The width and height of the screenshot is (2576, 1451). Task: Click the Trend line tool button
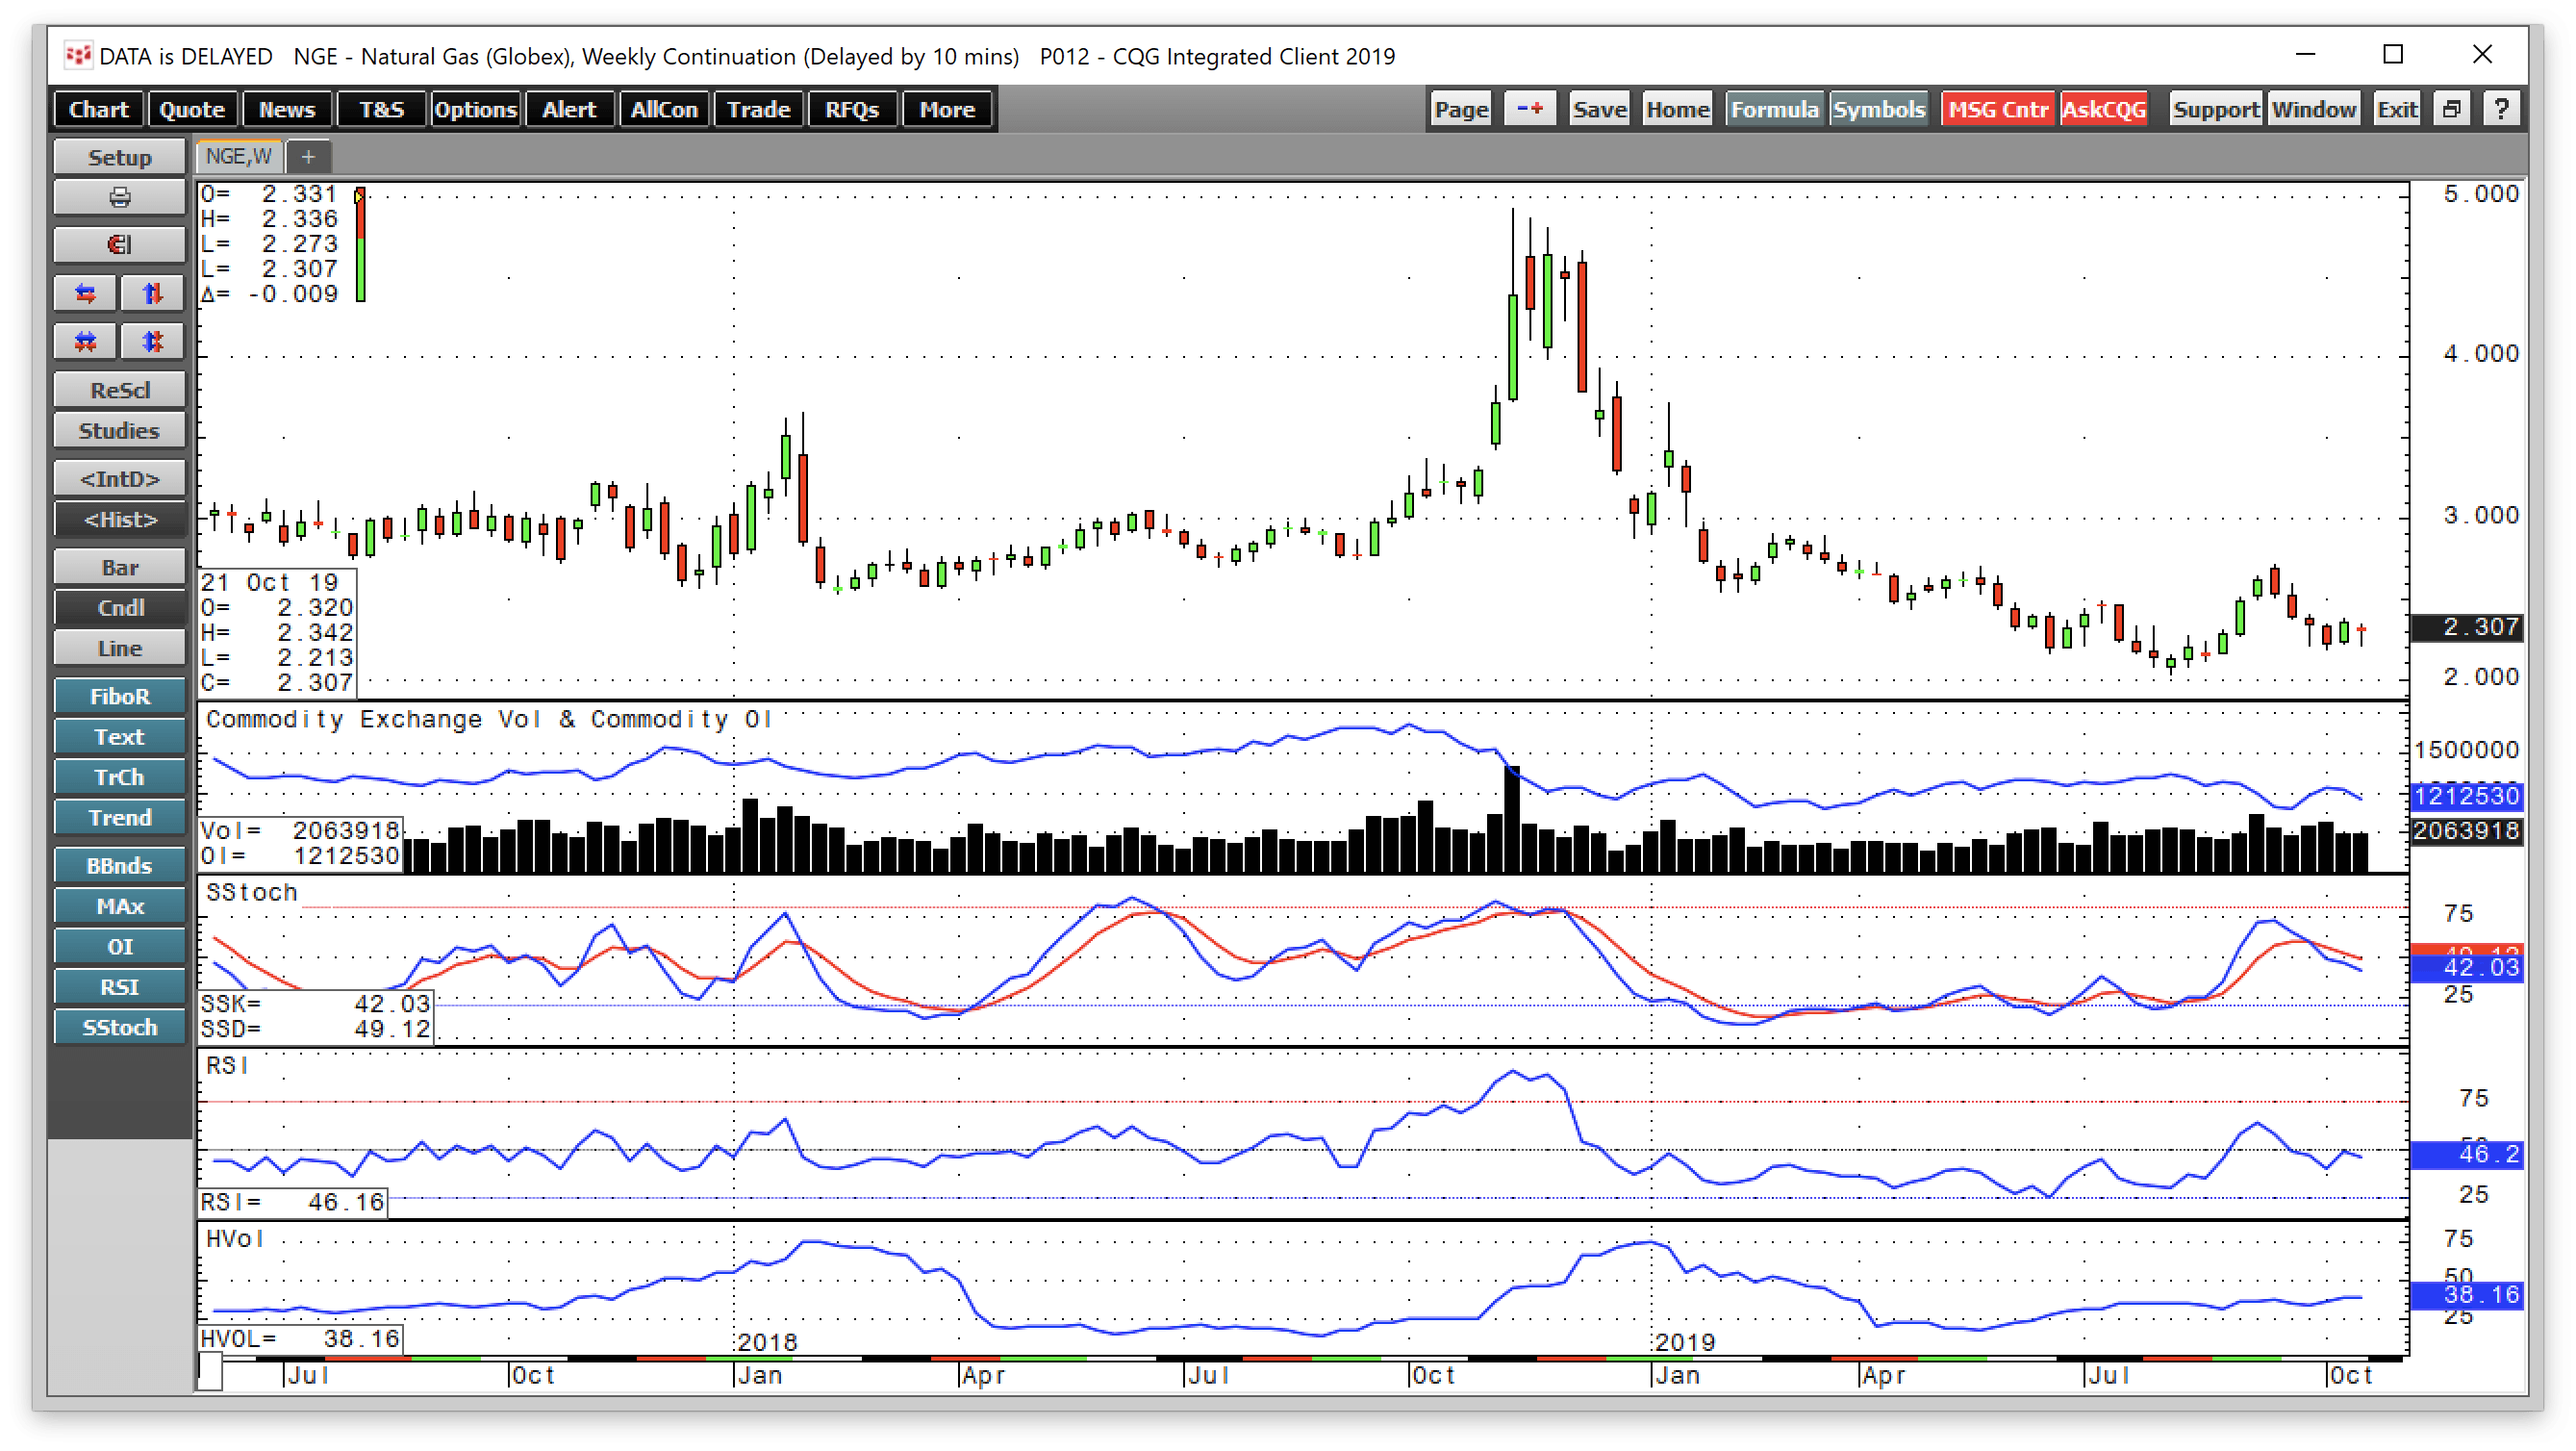pyautogui.click(x=119, y=818)
